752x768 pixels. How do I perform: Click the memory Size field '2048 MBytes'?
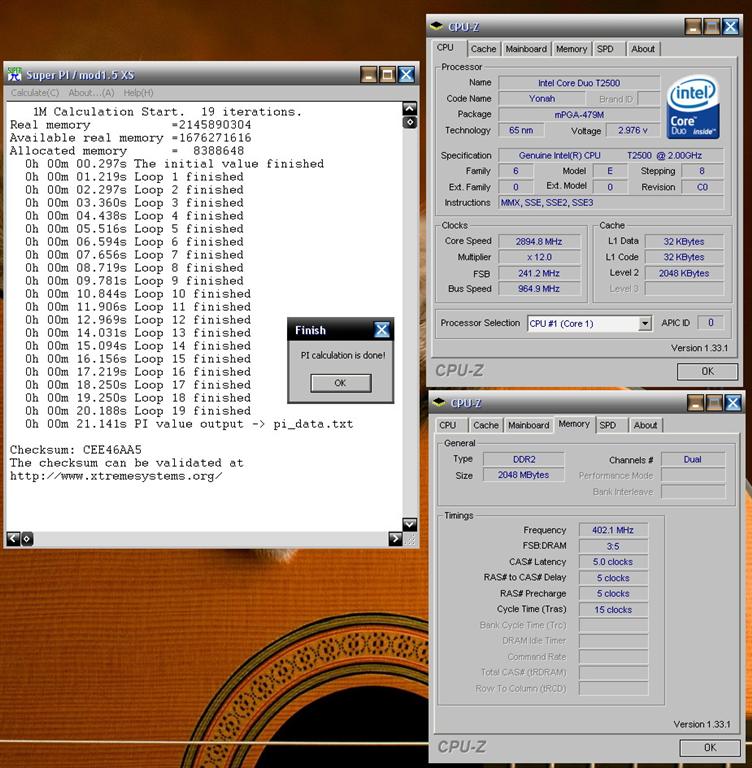(x=524, y=475)
